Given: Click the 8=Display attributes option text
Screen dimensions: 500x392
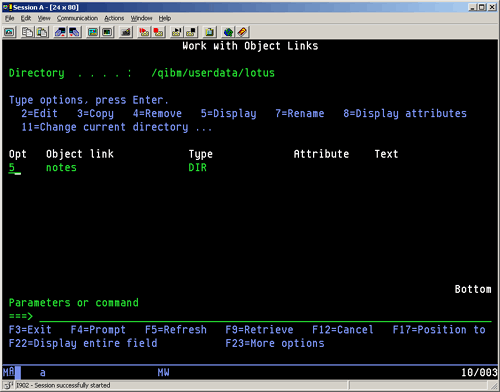Looking at the screenshot, I should point(405,113).
